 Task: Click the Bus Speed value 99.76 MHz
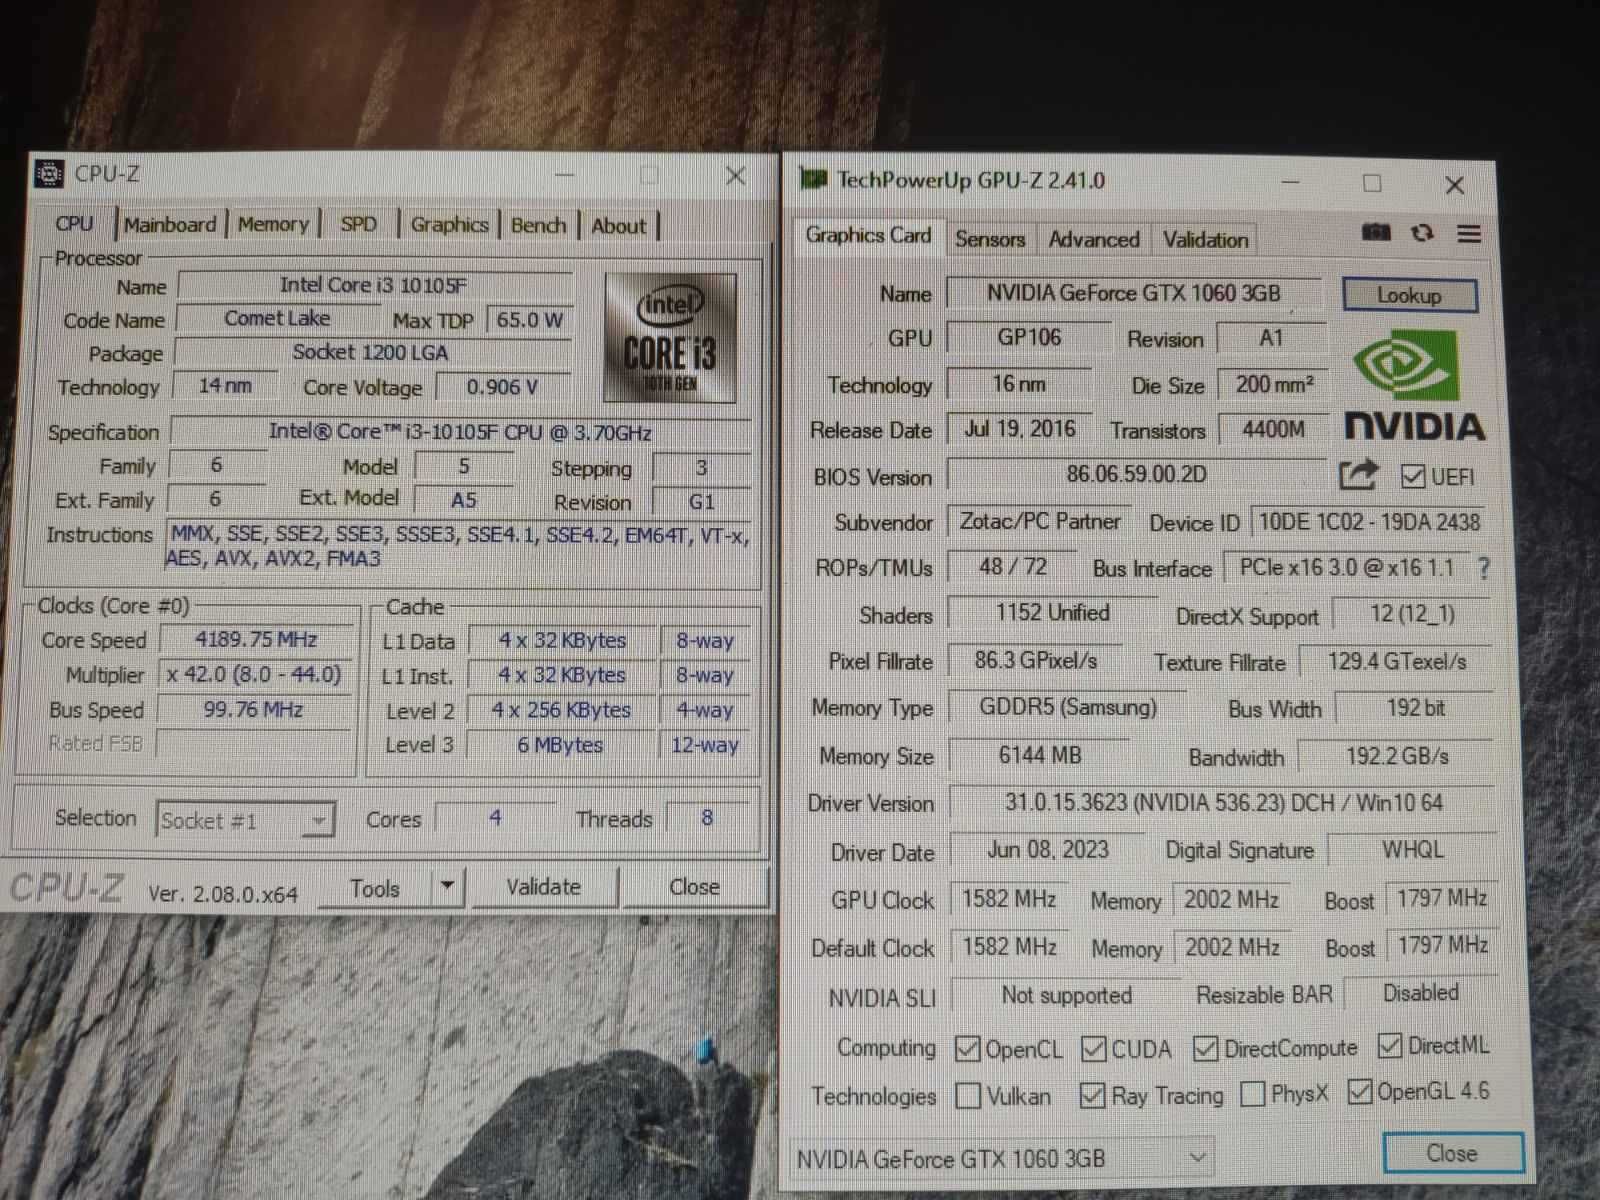click(253, 710)
